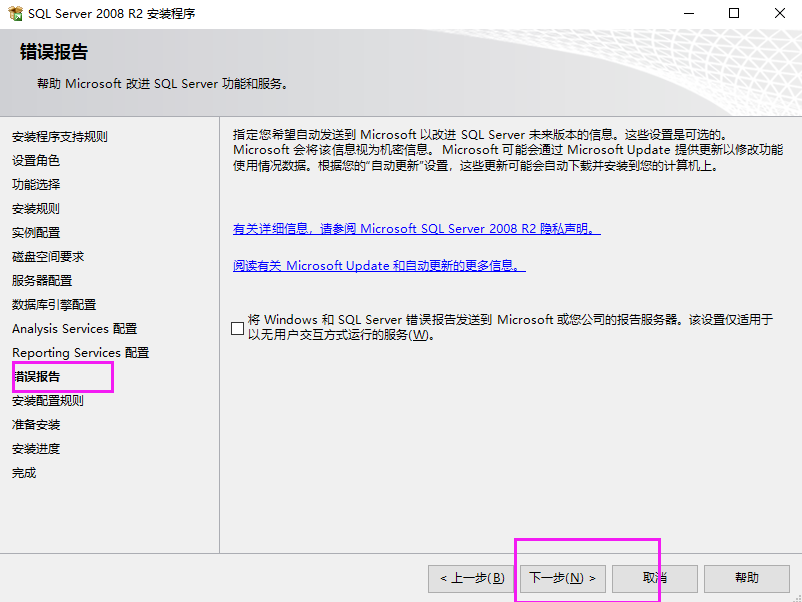Select the Reporting Services 配置 entry
The width and height of the screenshot is (802, 602).
coord(80,352)
